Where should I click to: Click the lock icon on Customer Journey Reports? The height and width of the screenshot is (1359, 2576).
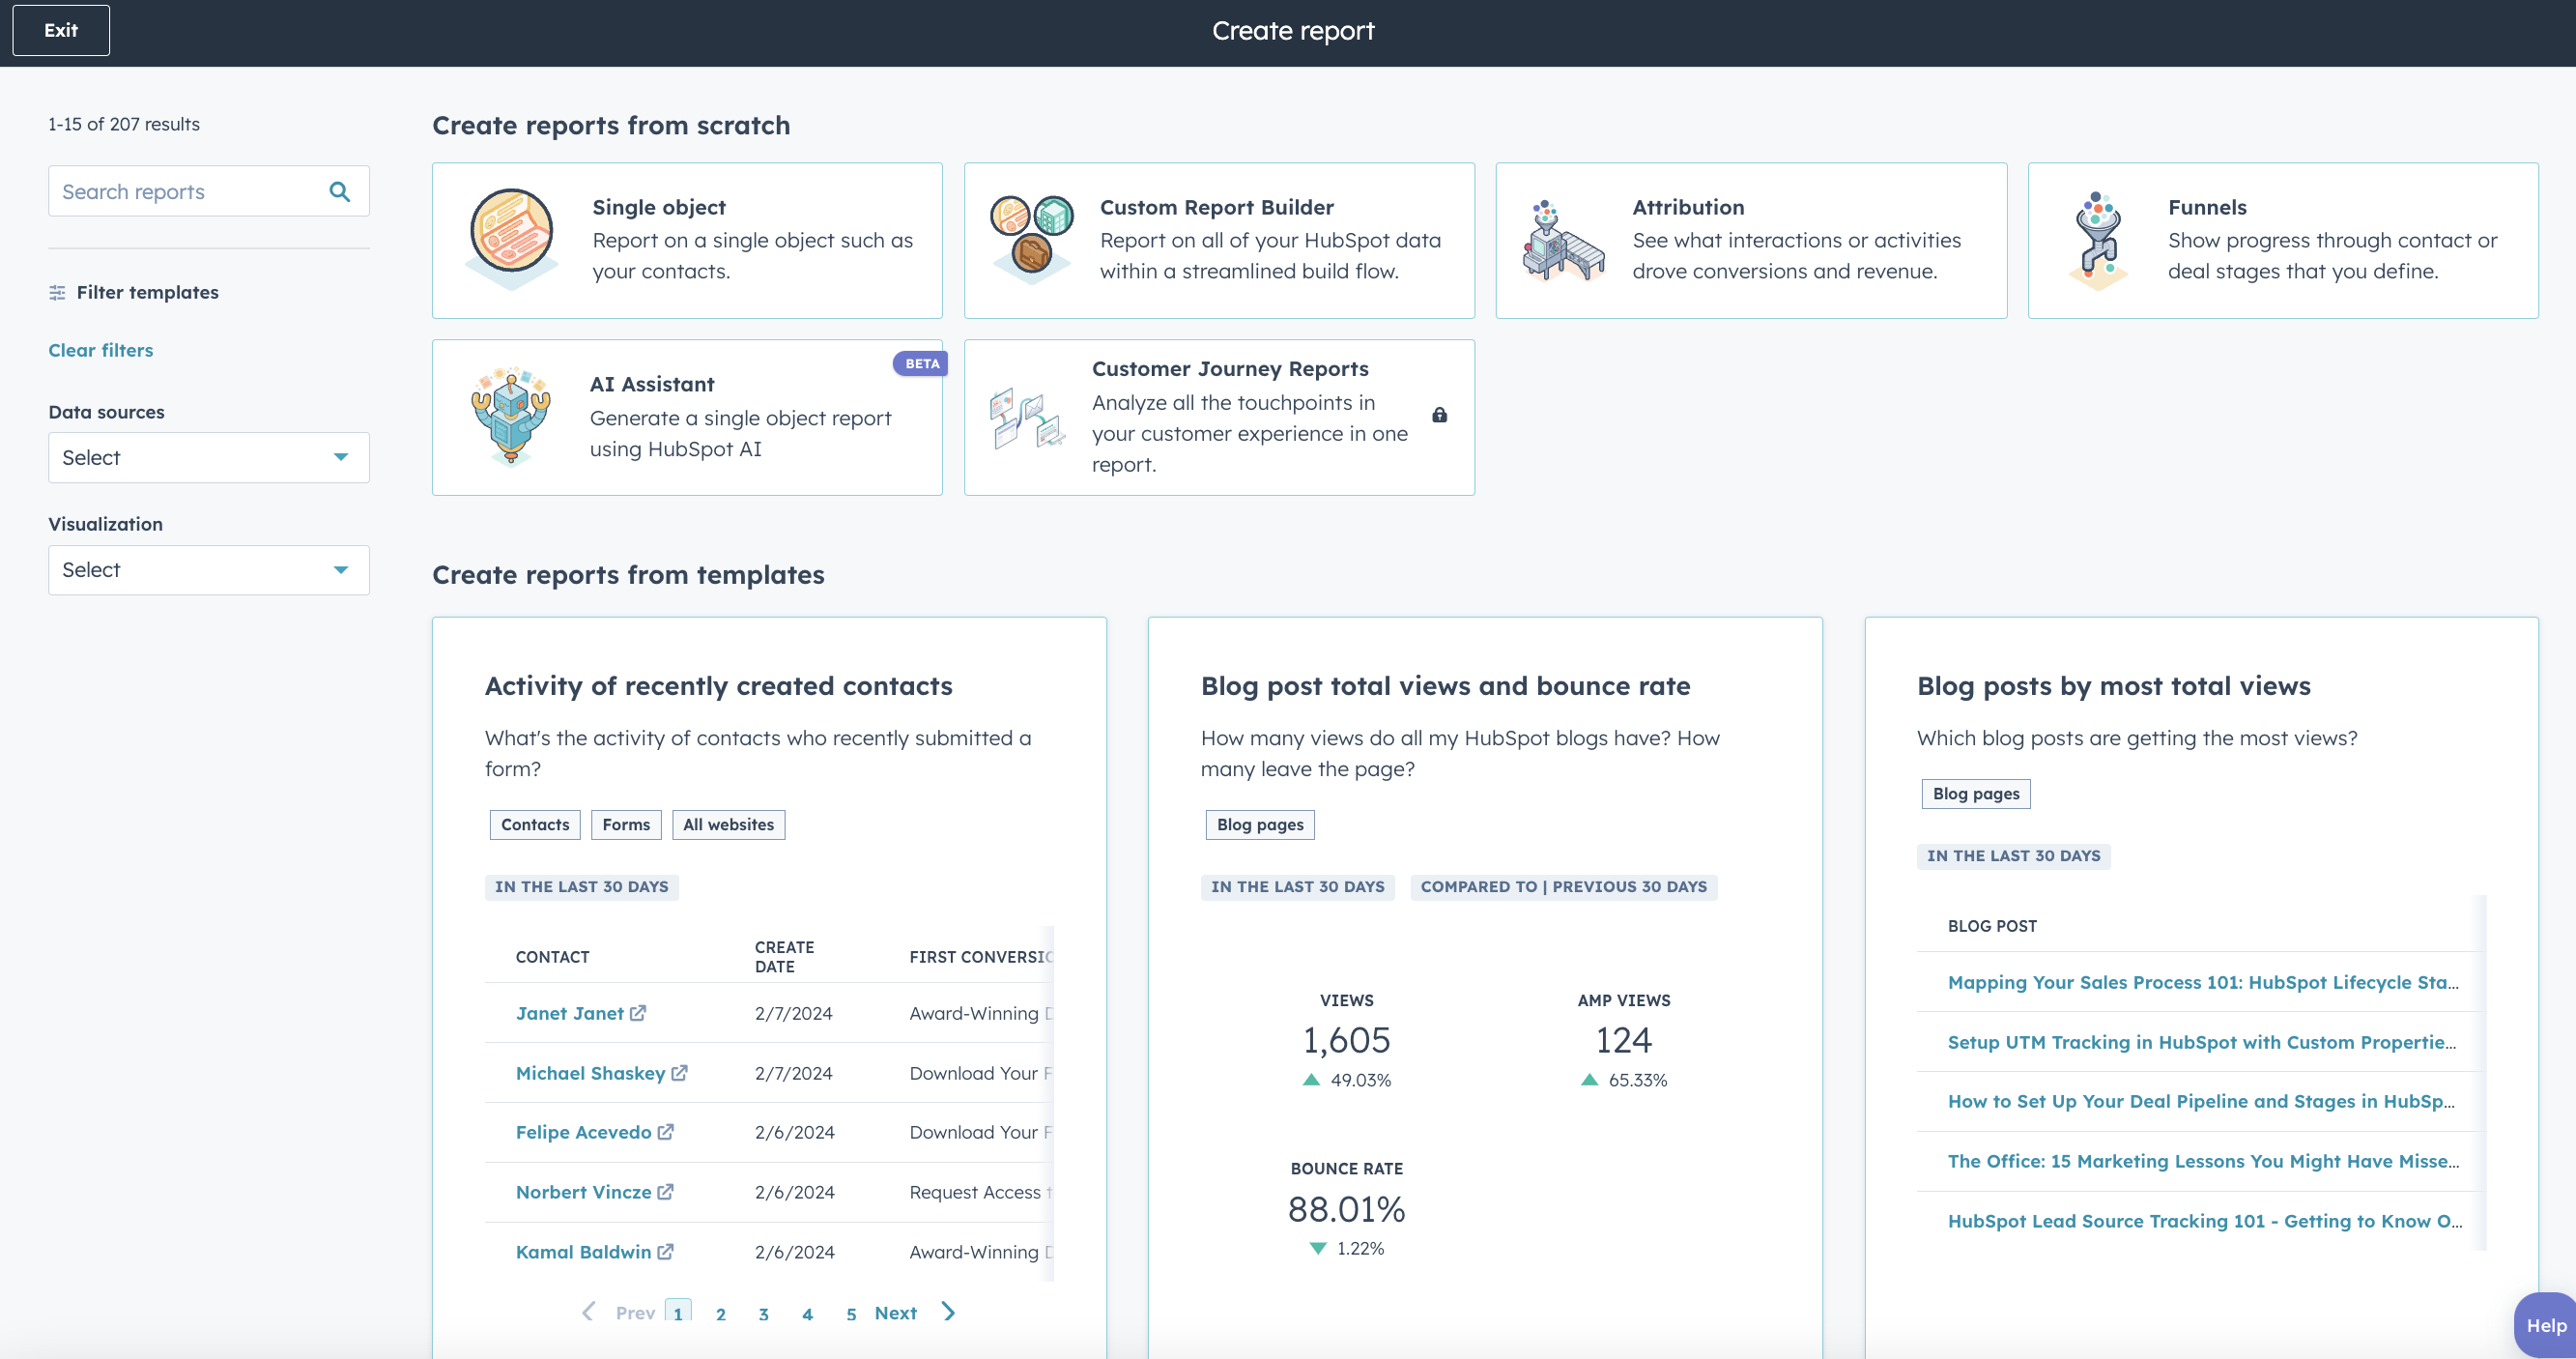coord(1440,414)
